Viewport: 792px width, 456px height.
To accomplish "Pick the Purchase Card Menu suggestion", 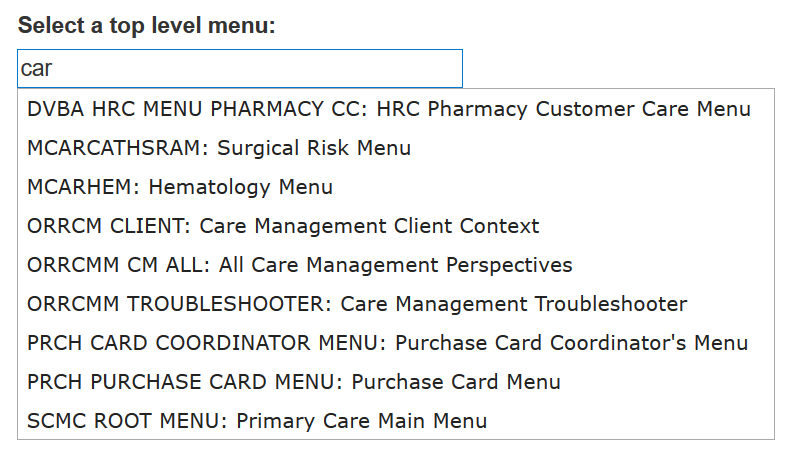I will point(456,382).
